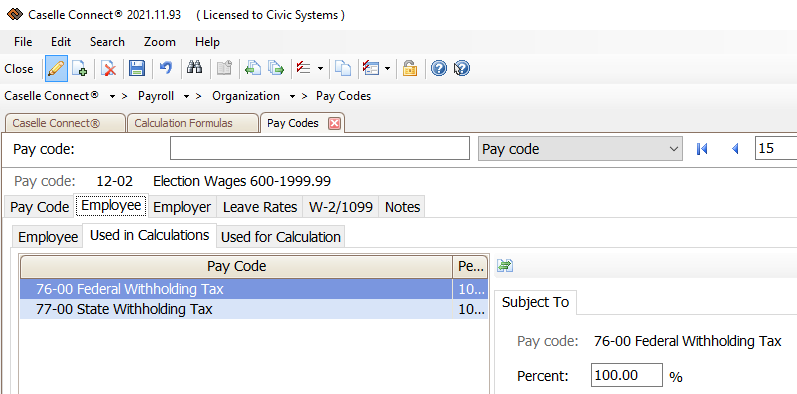Image resolution: width=797 pixels, height=394 pixels.
Task: Open the Search menu
Action: point(107,42)
